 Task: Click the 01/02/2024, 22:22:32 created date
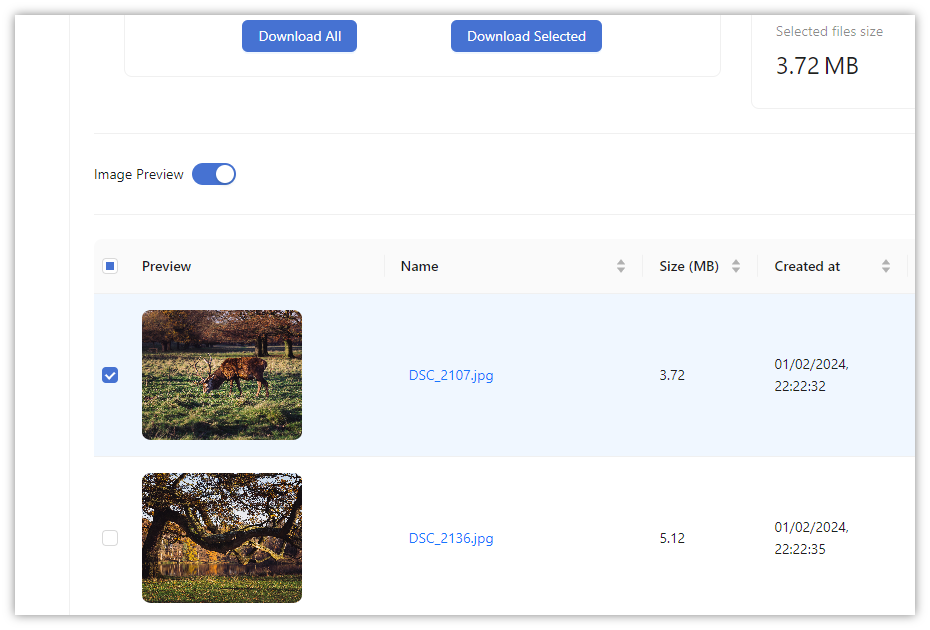click(x=811, y=375)
